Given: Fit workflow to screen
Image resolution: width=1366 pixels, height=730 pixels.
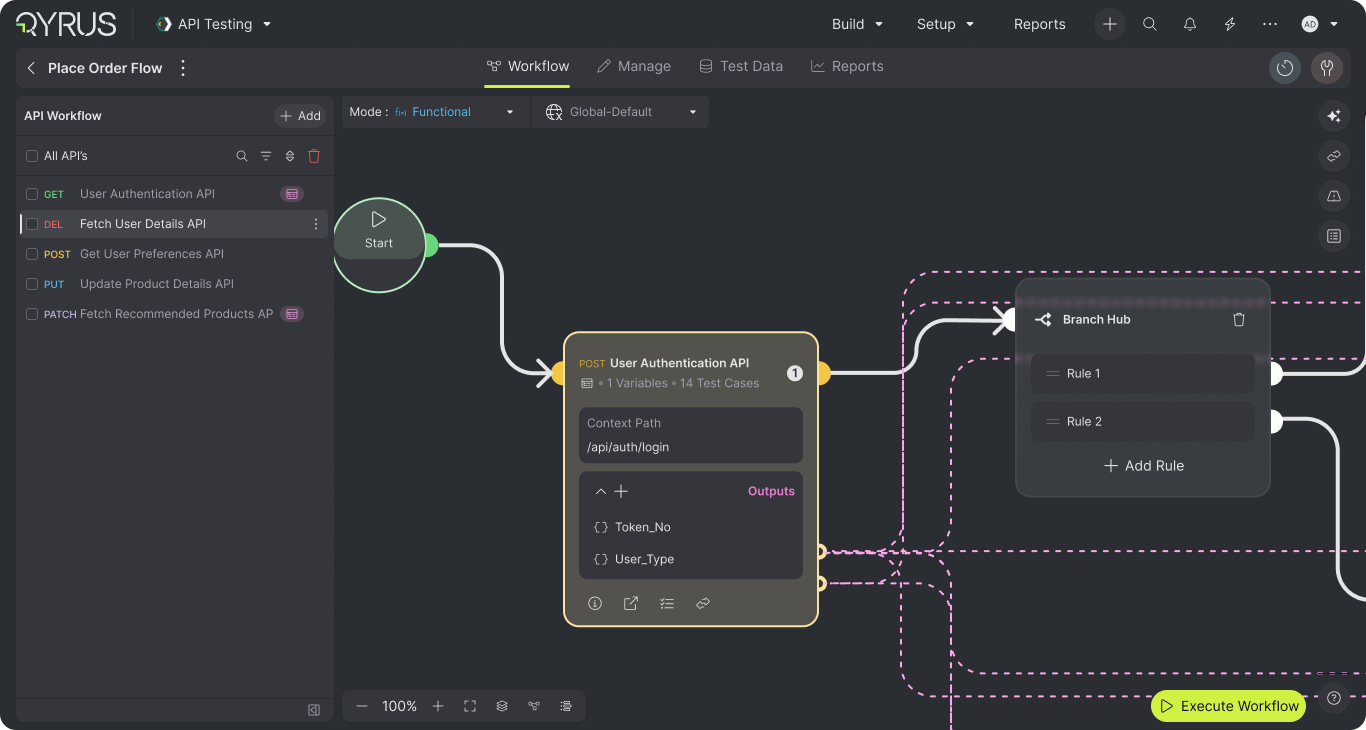Looking at the screenshot, I should 470,706.
